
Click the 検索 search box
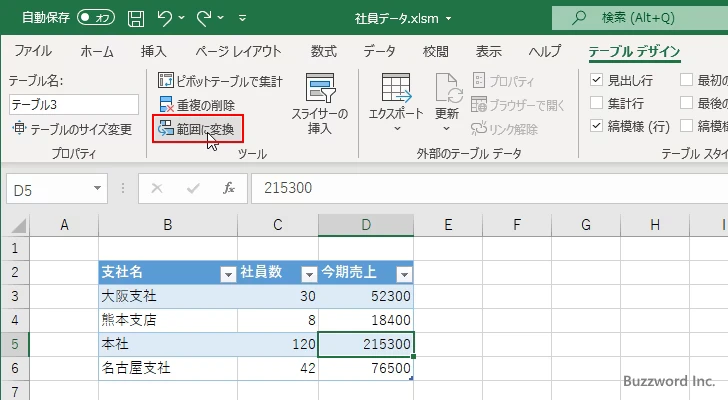(640, 18)
